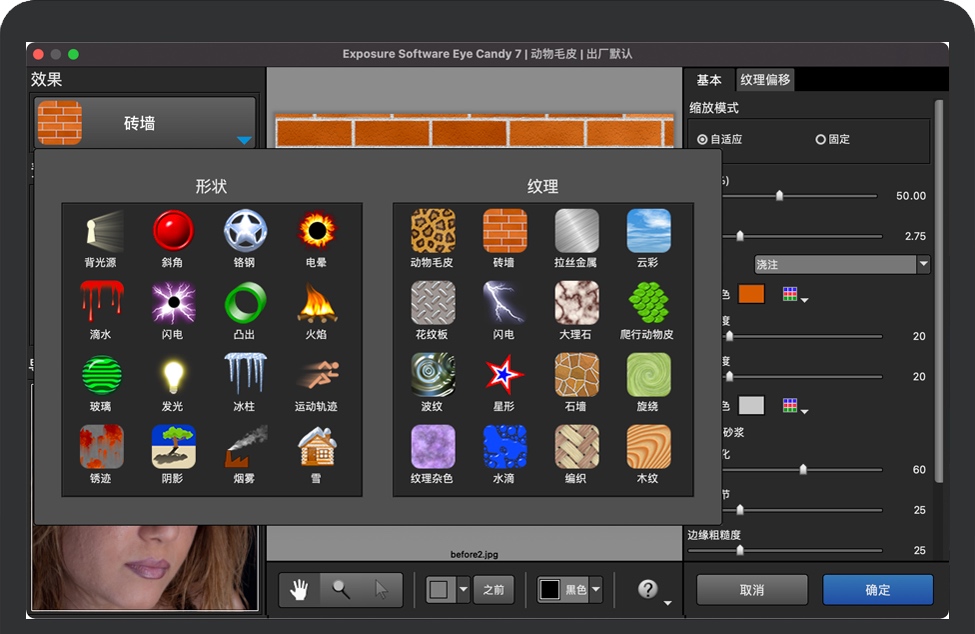Select the 大理石 marble texture icon

pos(576,303)
